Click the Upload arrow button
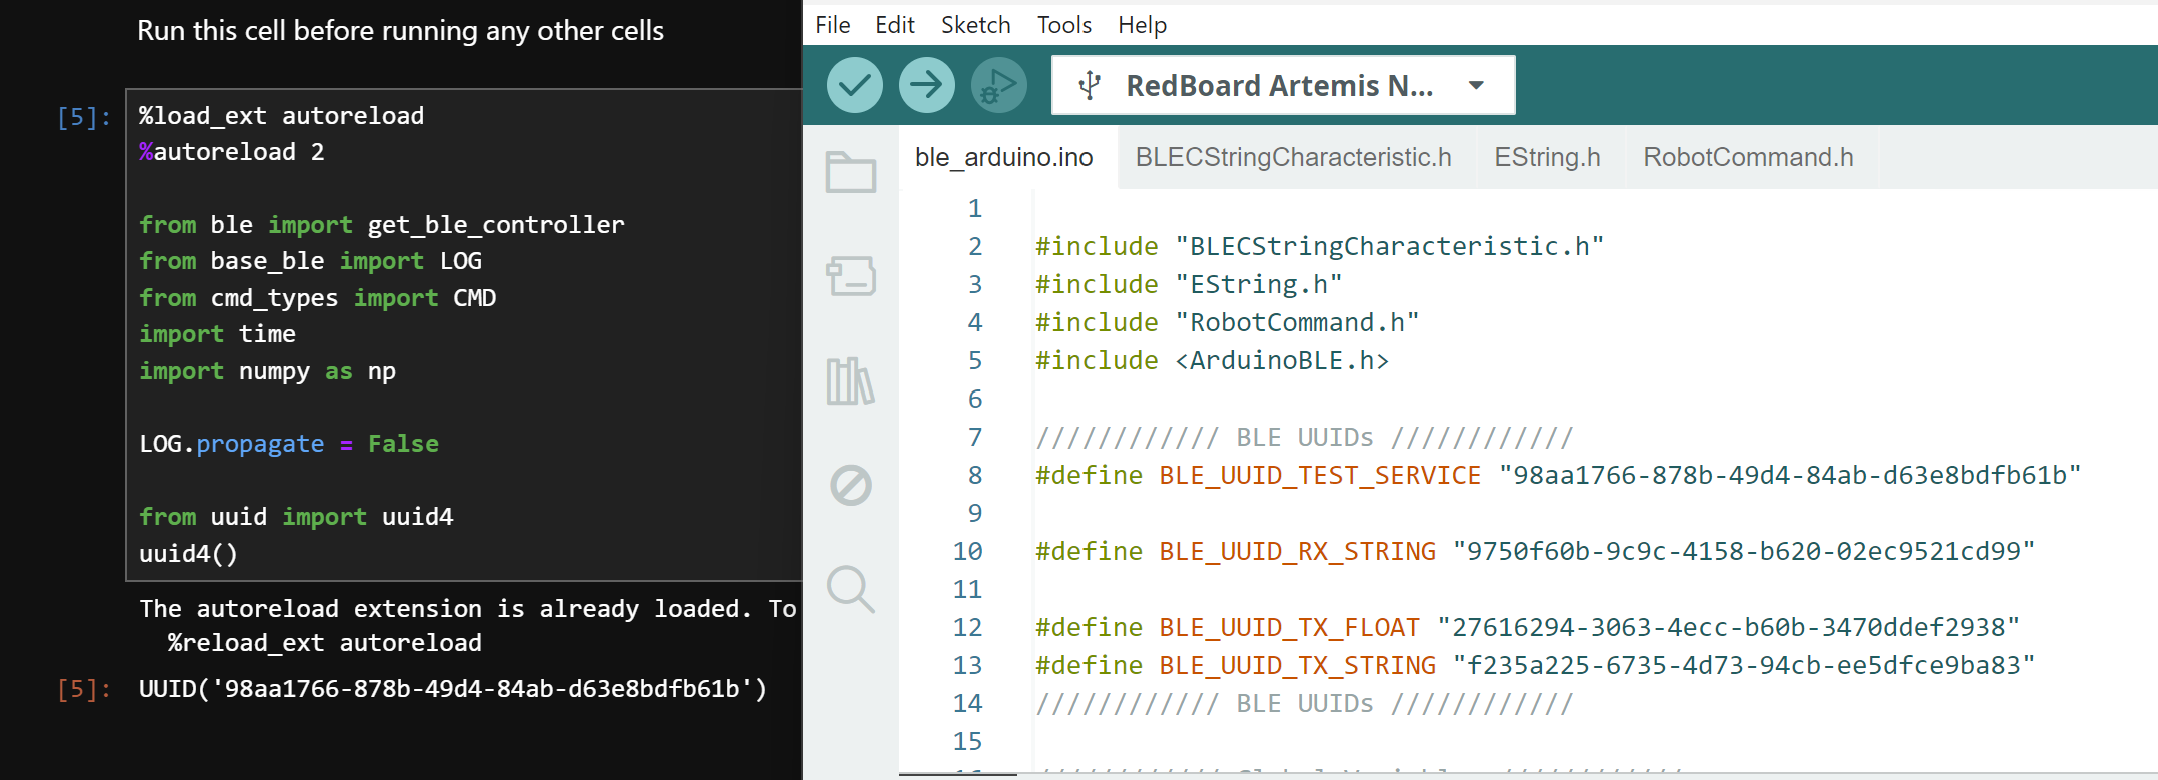The height and width of the screenshot is (780, 2158). tap(926, 85)
